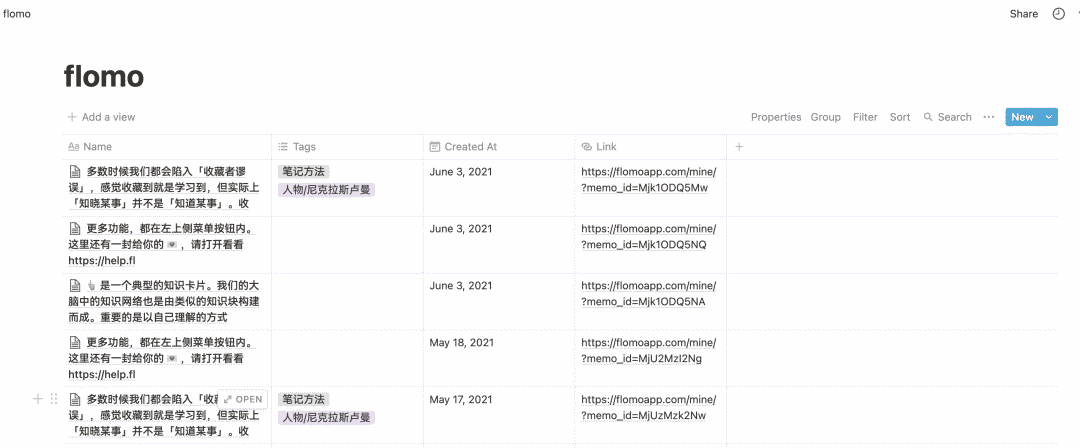The width and height of the screenshot is (1080, 448).
Task: Click 人物/尼克拉斯卢曼 tag in first row
Action: tap(326, 190)
